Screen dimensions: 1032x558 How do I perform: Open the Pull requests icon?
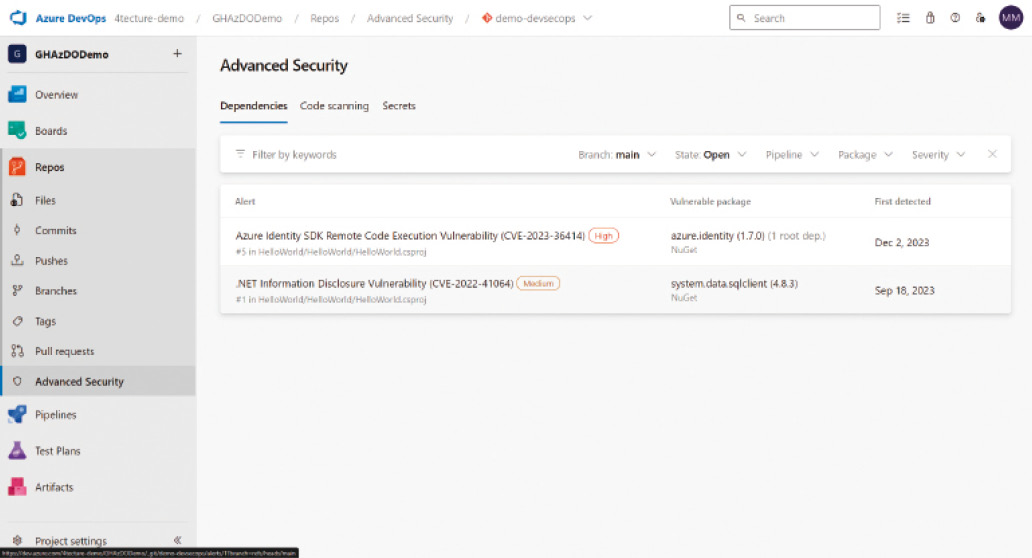tap(17, 351)
